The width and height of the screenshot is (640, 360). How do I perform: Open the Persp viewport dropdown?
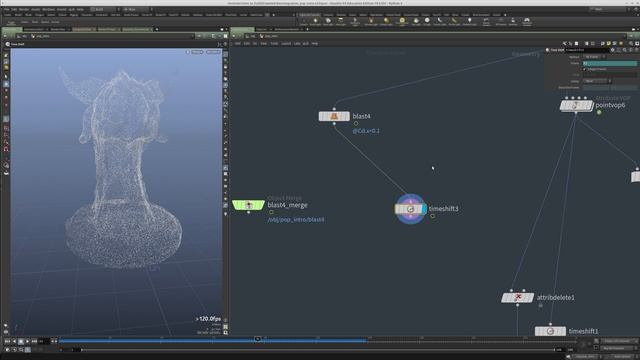tap(198, 52)
